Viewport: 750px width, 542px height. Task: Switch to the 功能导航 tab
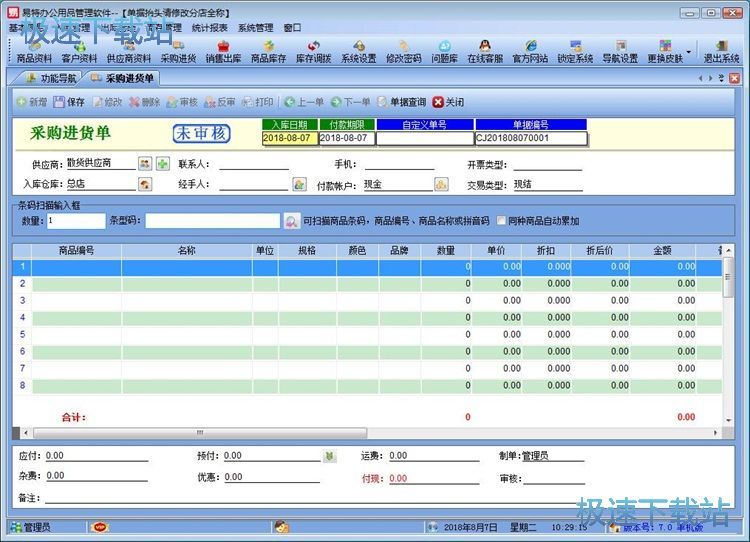pyautogui.click(x=52, y=78)
